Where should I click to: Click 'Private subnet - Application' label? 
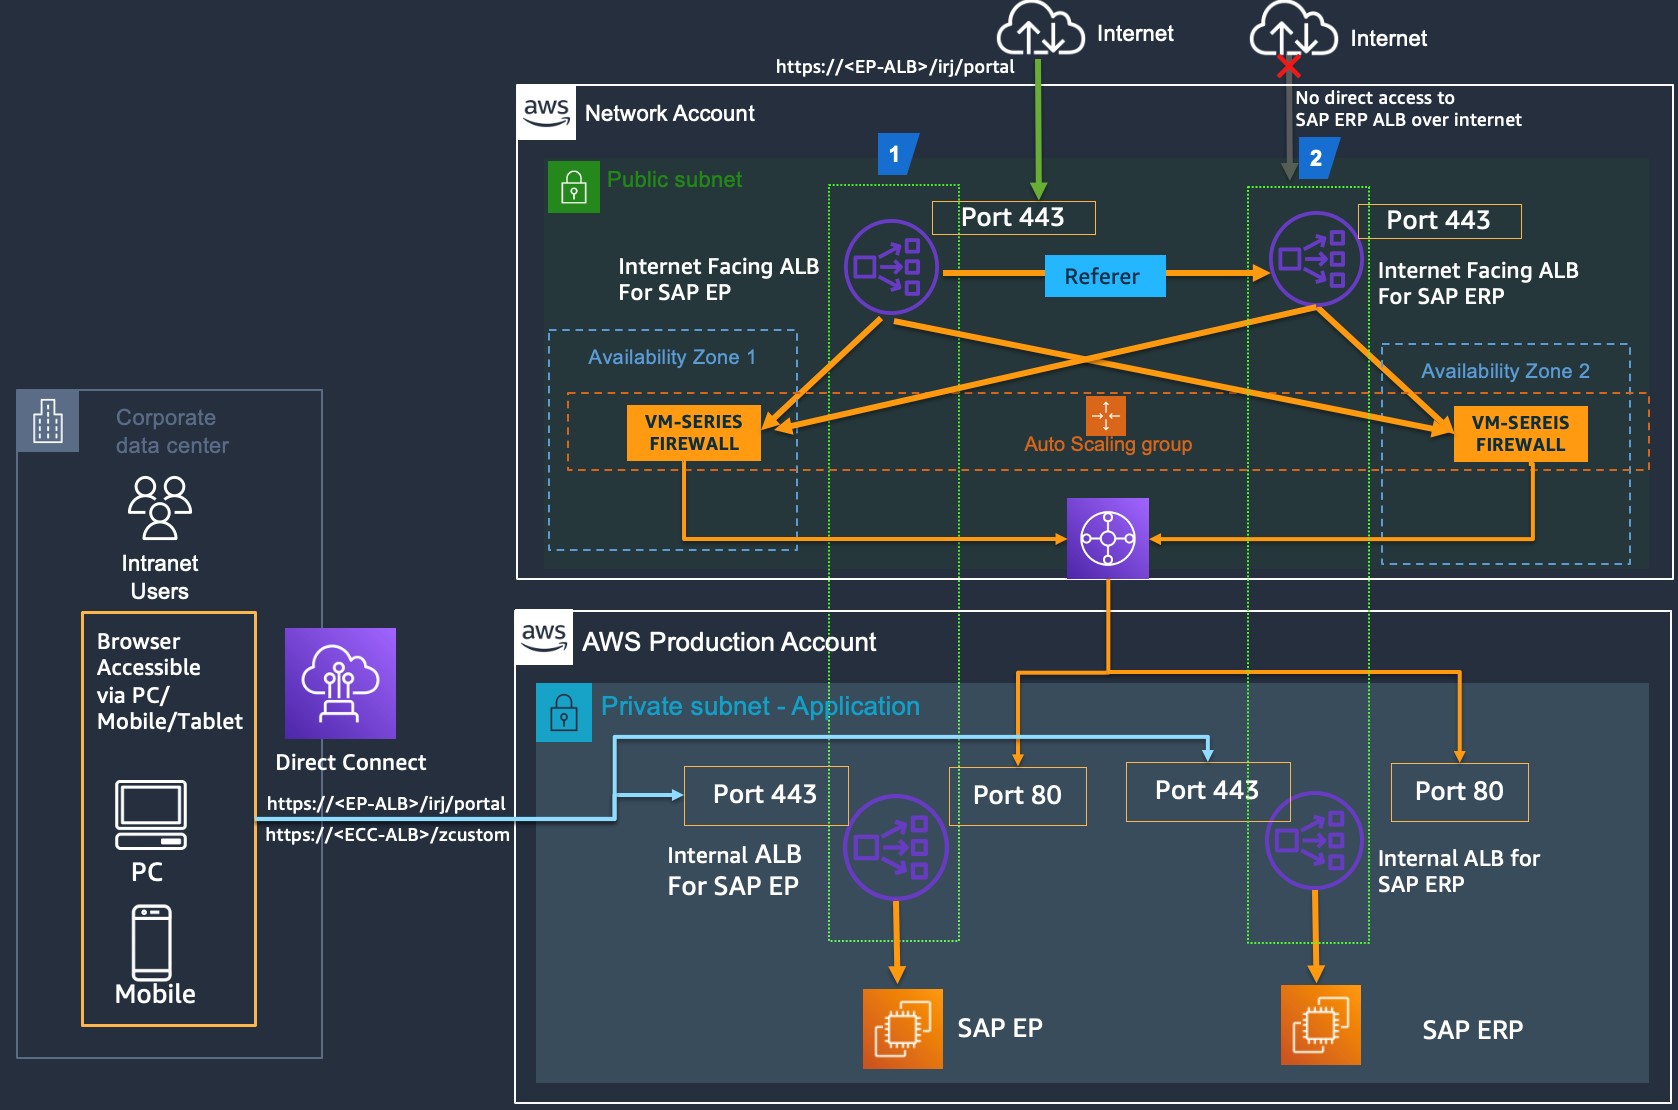[x=760, y=706]
